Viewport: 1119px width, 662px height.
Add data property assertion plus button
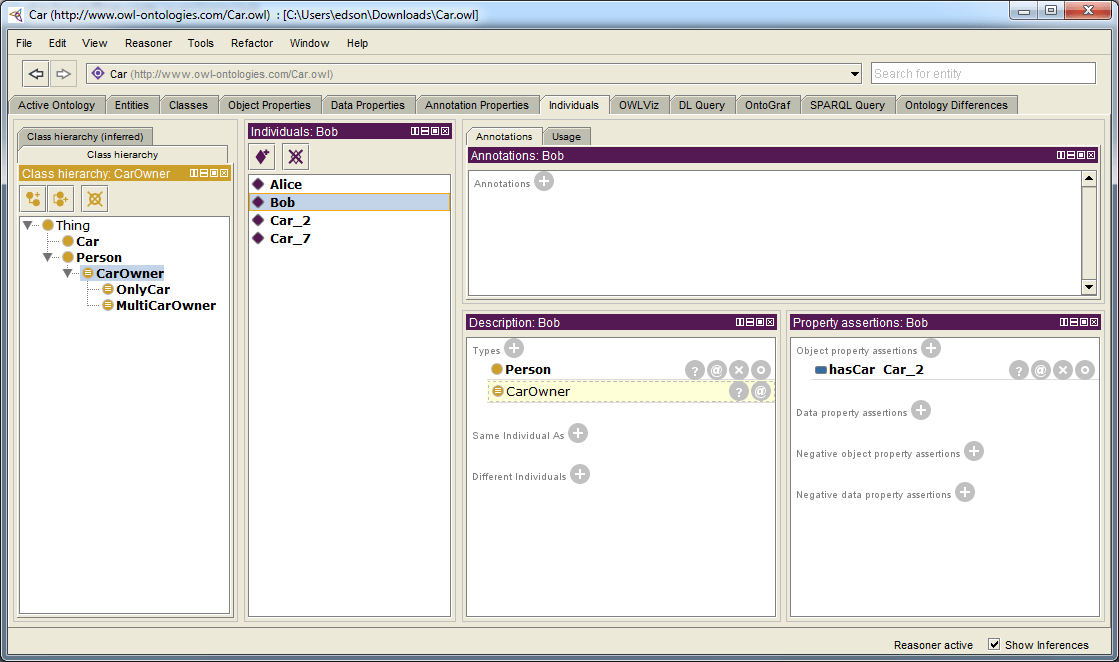pos(921,410)
